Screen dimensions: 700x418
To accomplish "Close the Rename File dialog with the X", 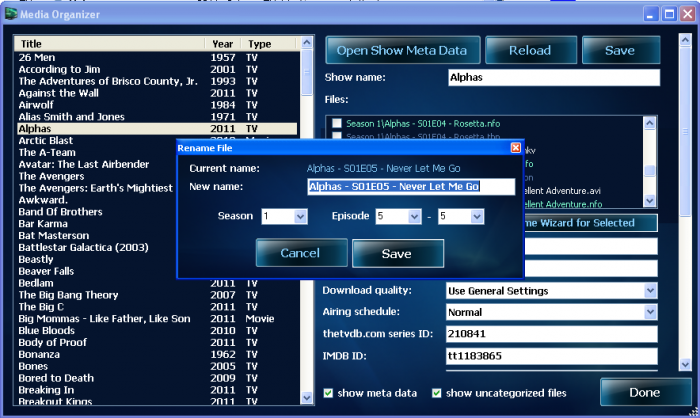I will tap(516, 148).
